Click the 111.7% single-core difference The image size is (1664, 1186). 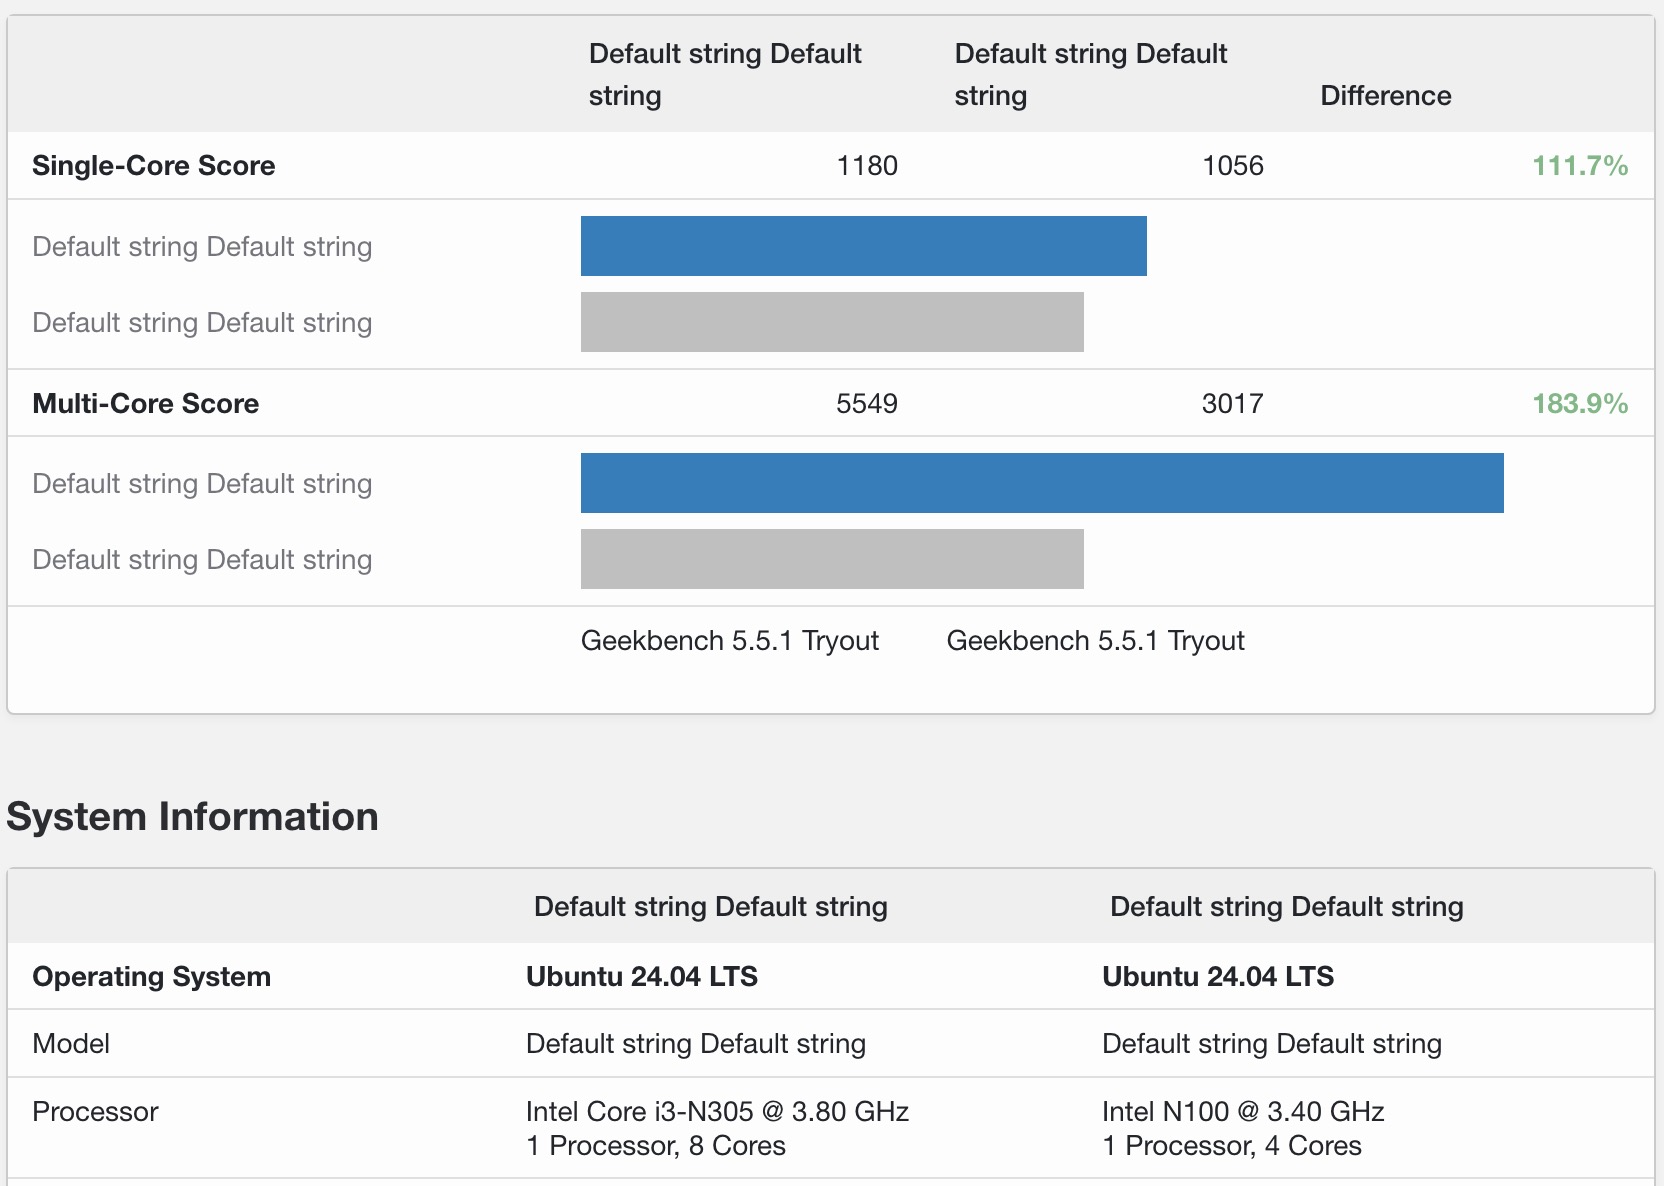pyautogui.click(x=1579, y=166)
